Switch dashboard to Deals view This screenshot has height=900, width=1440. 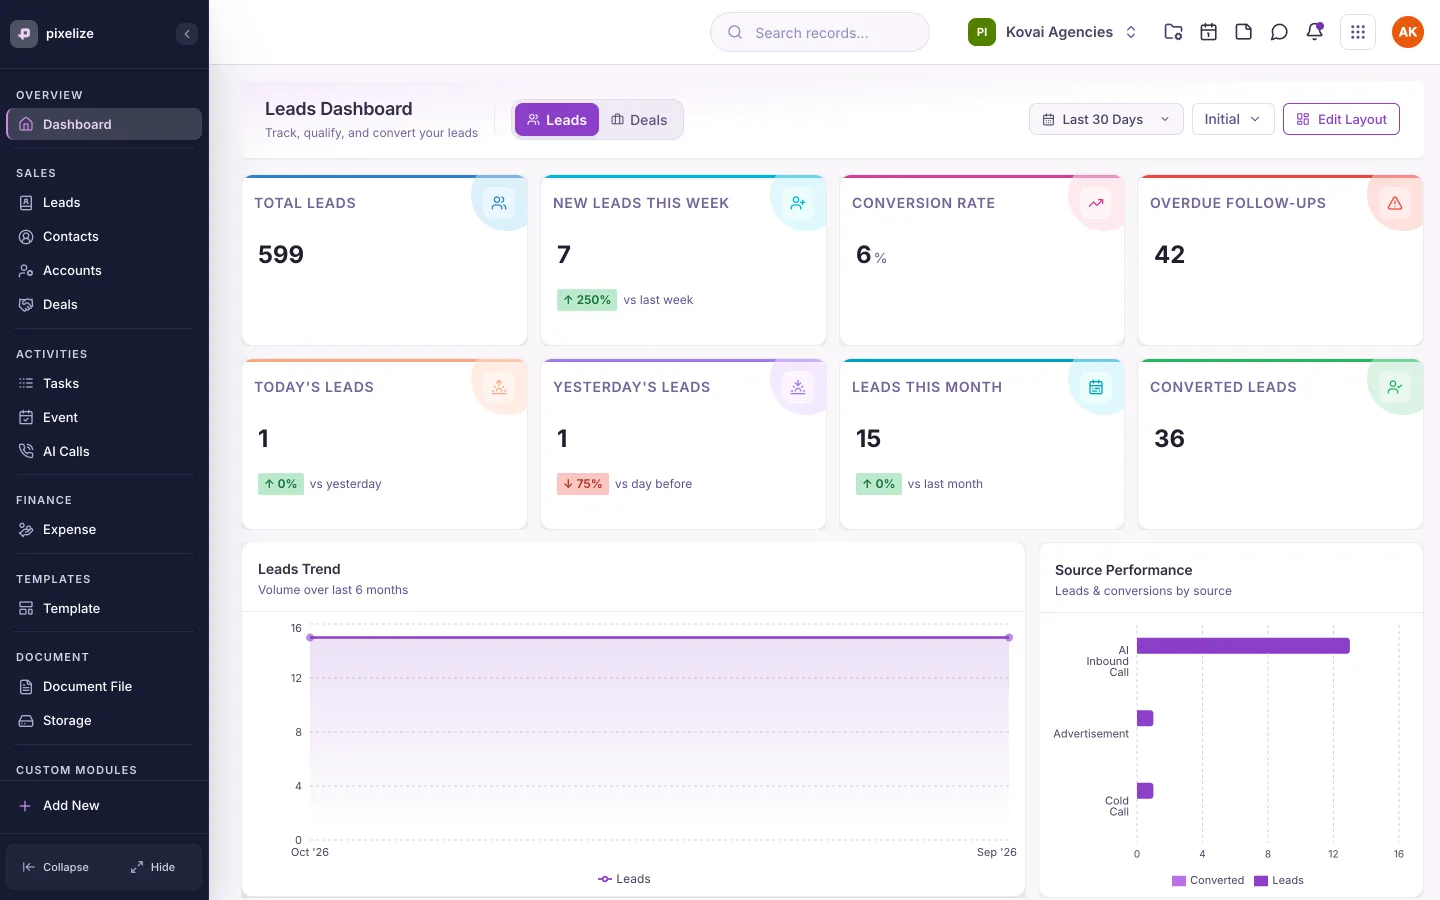point(640,120)
